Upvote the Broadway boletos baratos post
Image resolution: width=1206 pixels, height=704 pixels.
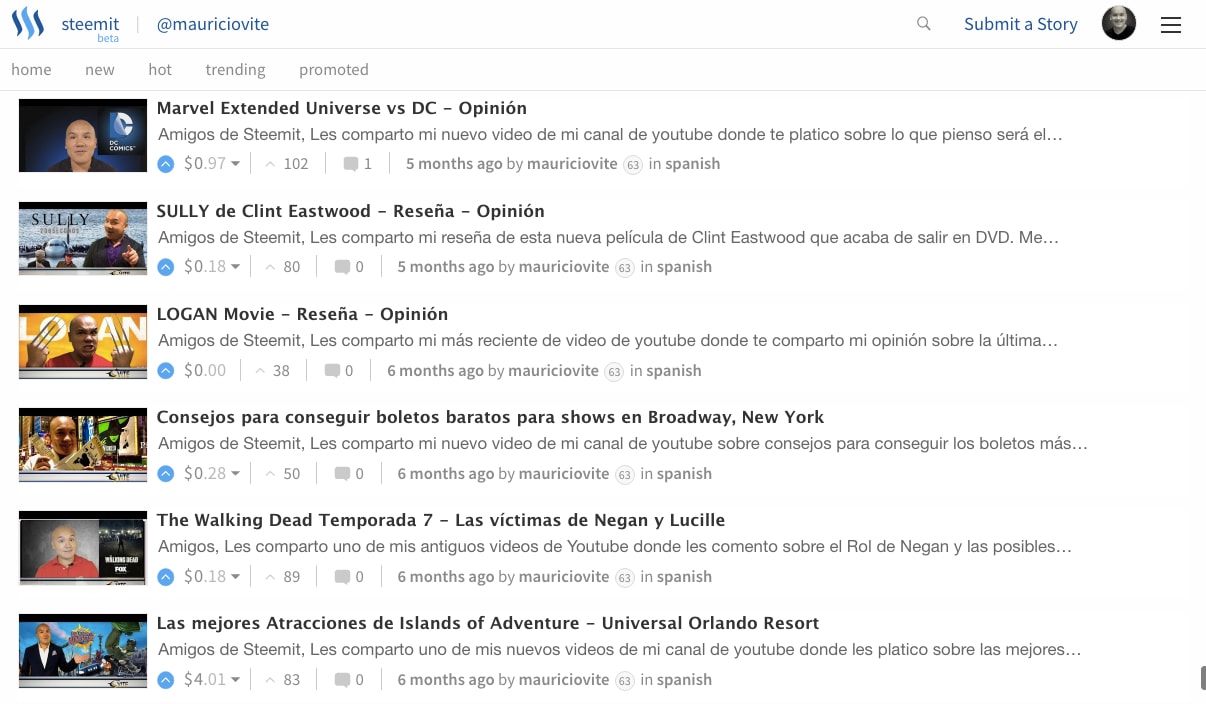pyautogui.click(x=166, y=473)
